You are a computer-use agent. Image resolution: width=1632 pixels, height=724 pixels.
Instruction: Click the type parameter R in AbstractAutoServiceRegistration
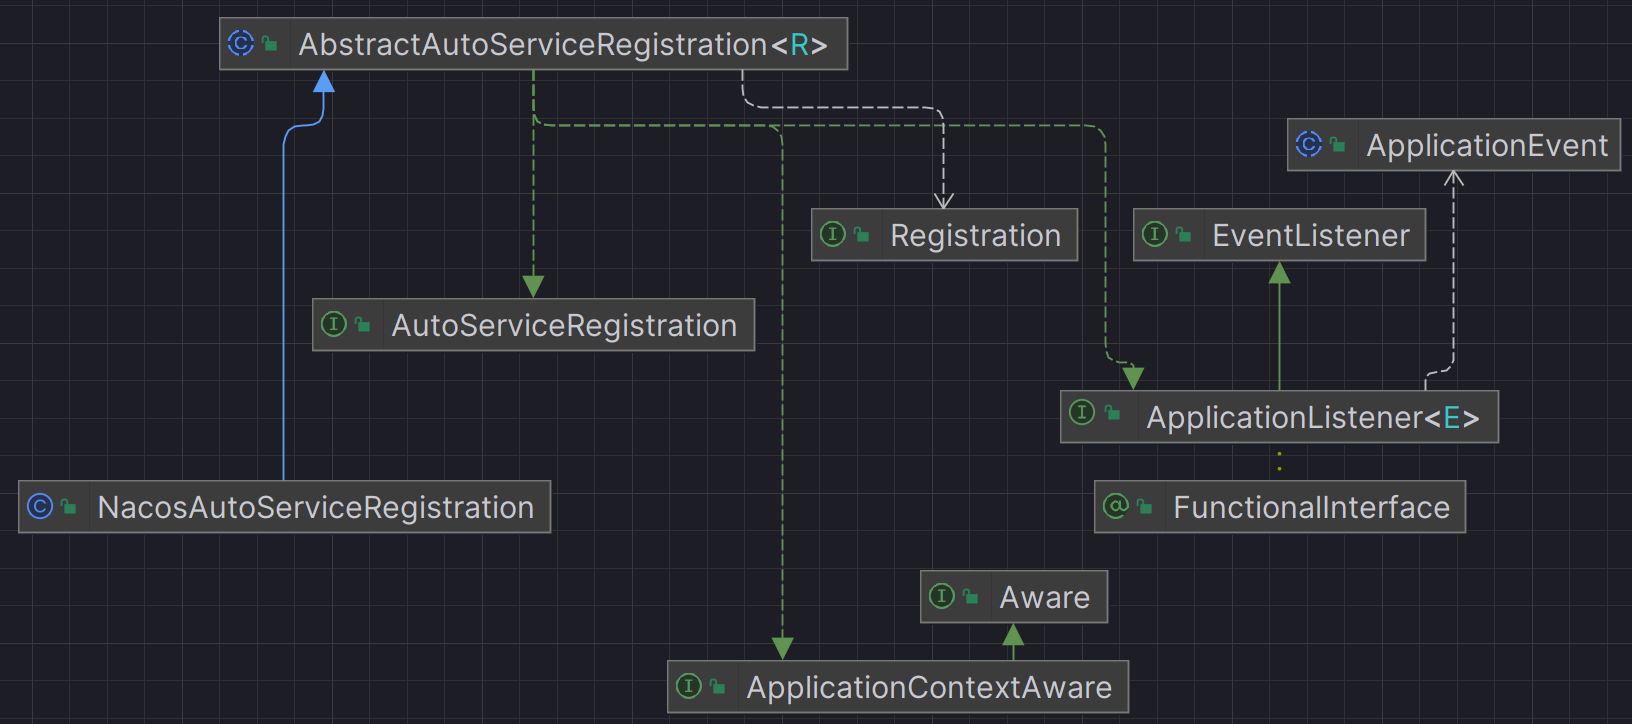(x=800, y=45)
